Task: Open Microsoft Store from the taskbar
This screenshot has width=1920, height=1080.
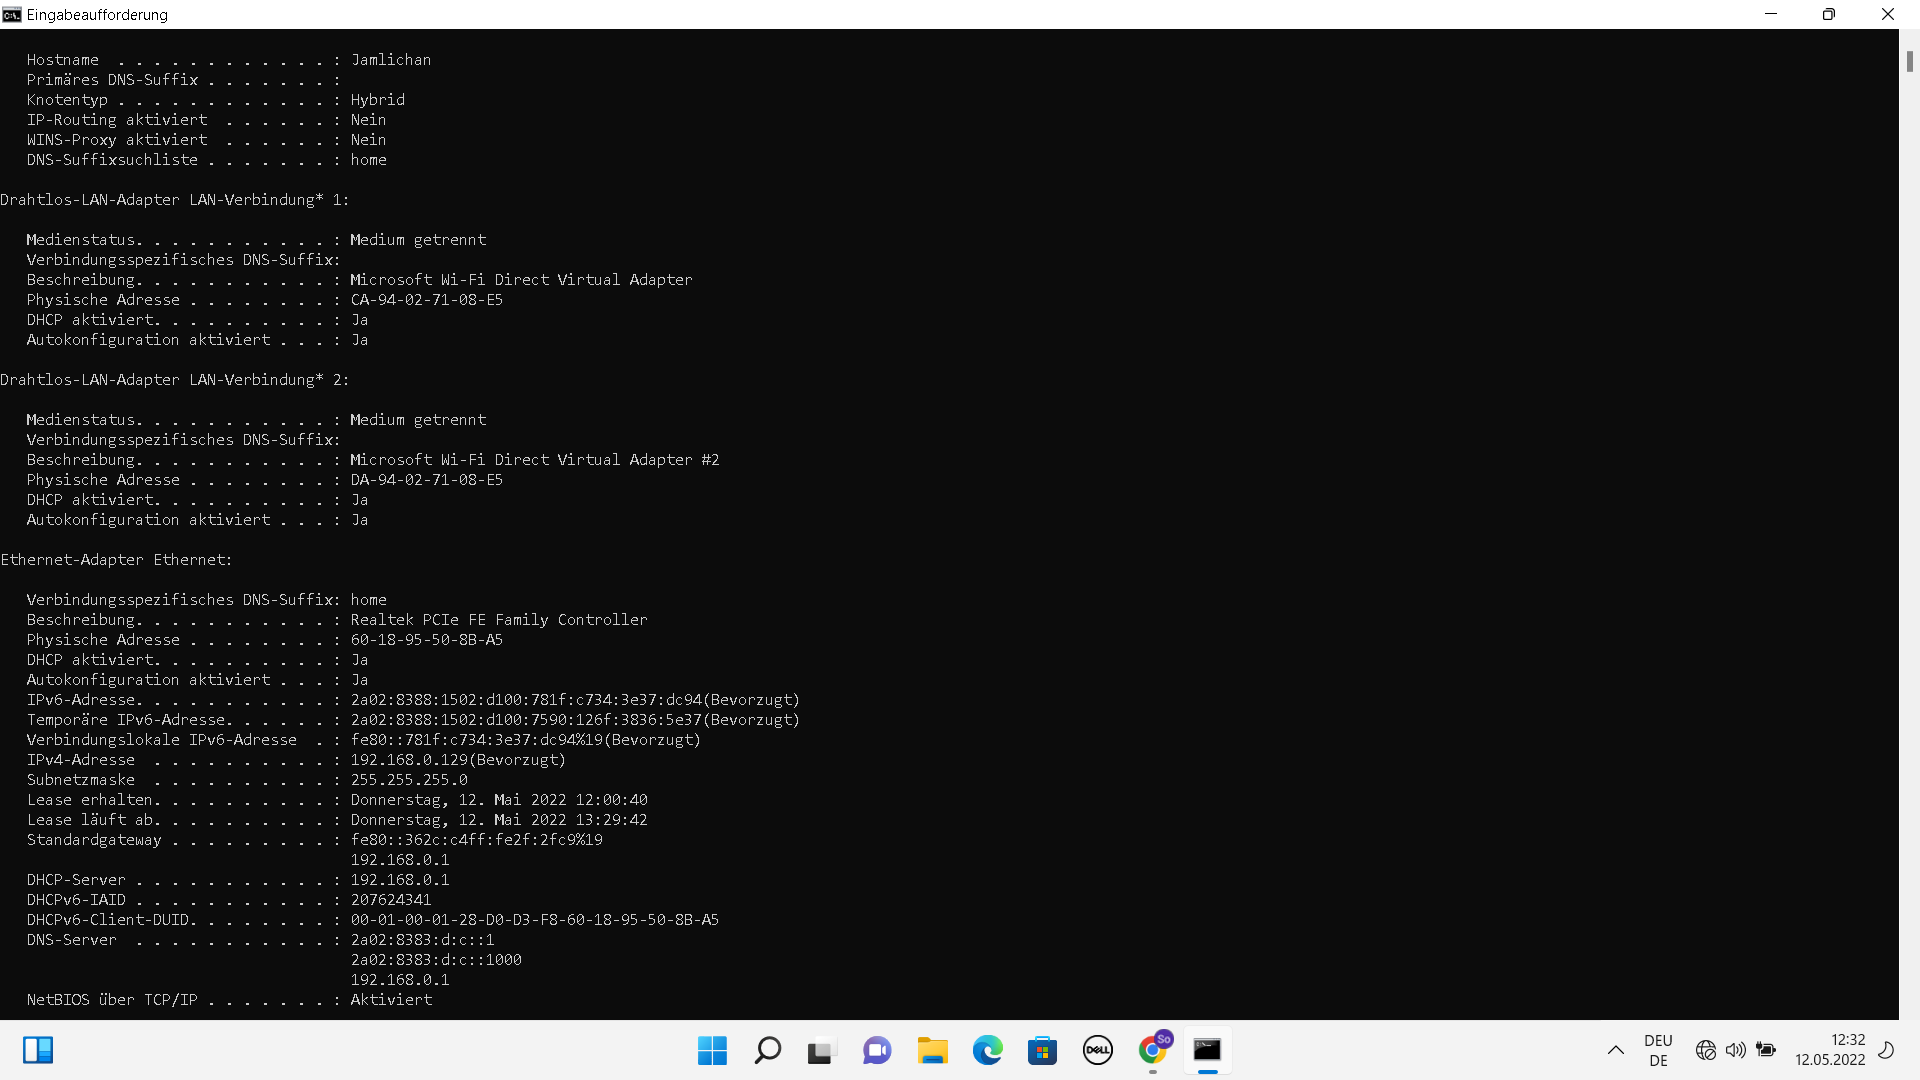Action: click(x=1042, y=1050)
